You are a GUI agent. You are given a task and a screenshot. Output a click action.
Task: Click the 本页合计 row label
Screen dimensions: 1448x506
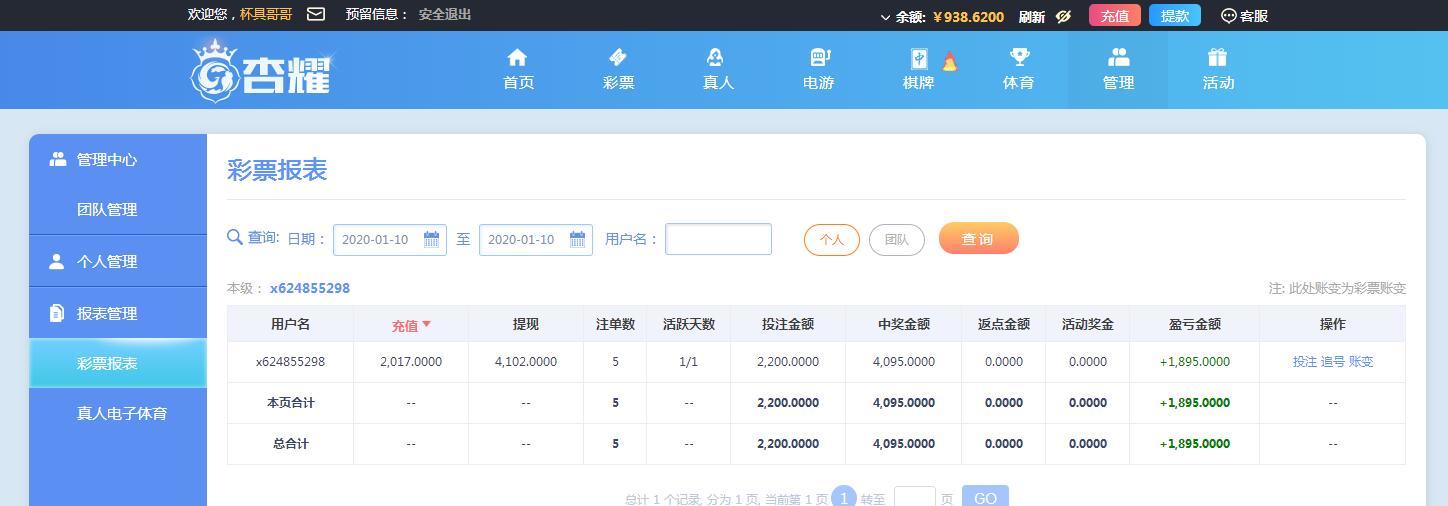tap(290, 403)
